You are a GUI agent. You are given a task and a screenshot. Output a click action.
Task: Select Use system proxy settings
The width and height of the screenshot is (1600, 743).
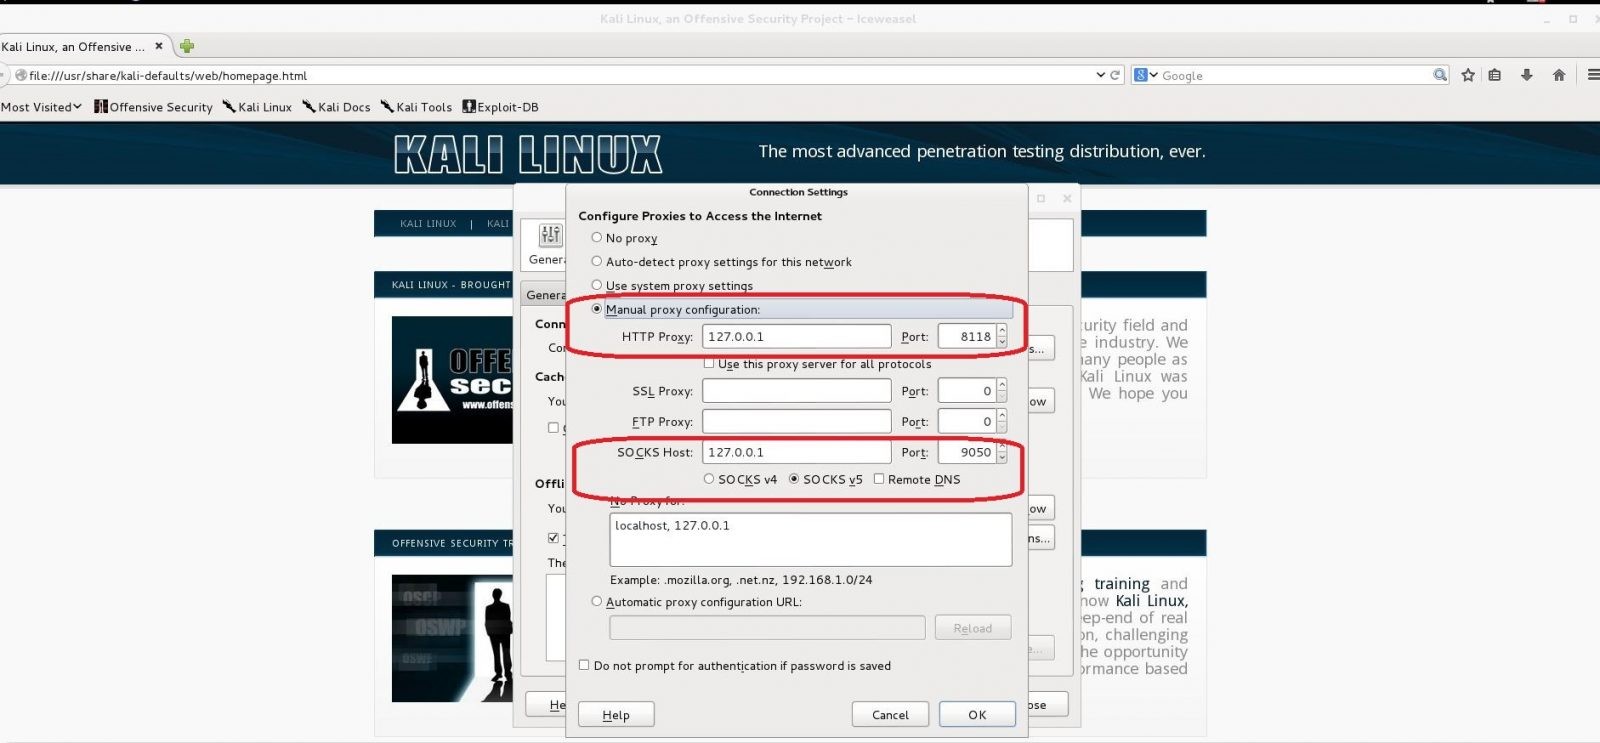click(597, 285)
